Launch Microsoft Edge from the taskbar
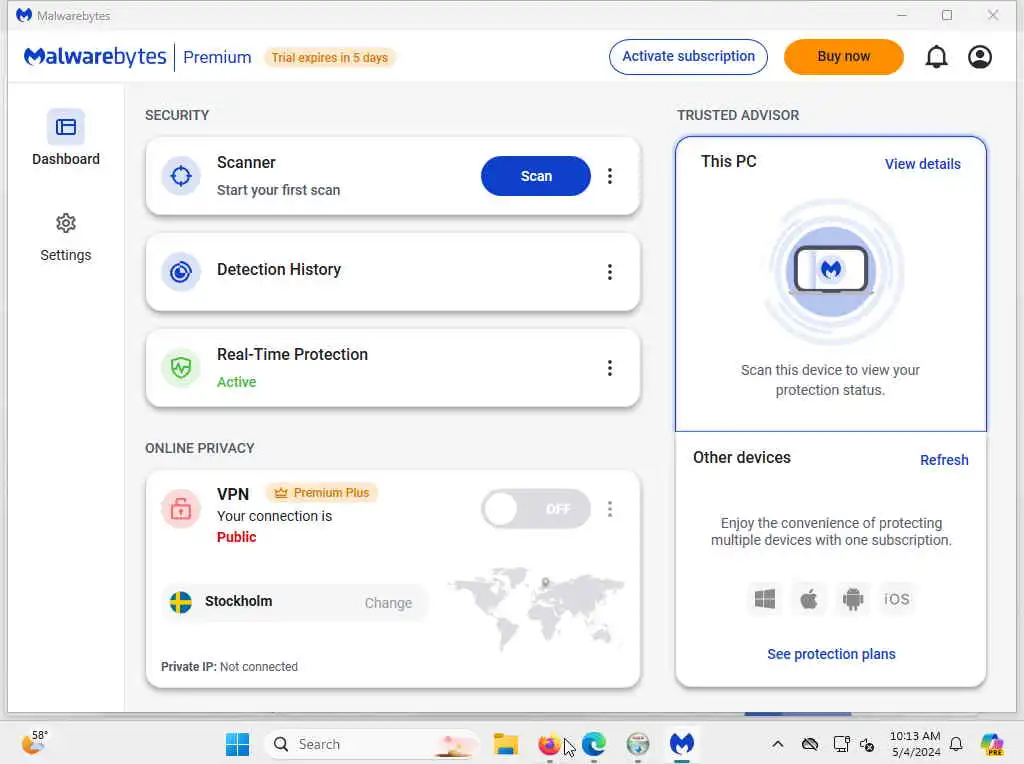This screenshot has height=764, width=1024. [594, 744]
